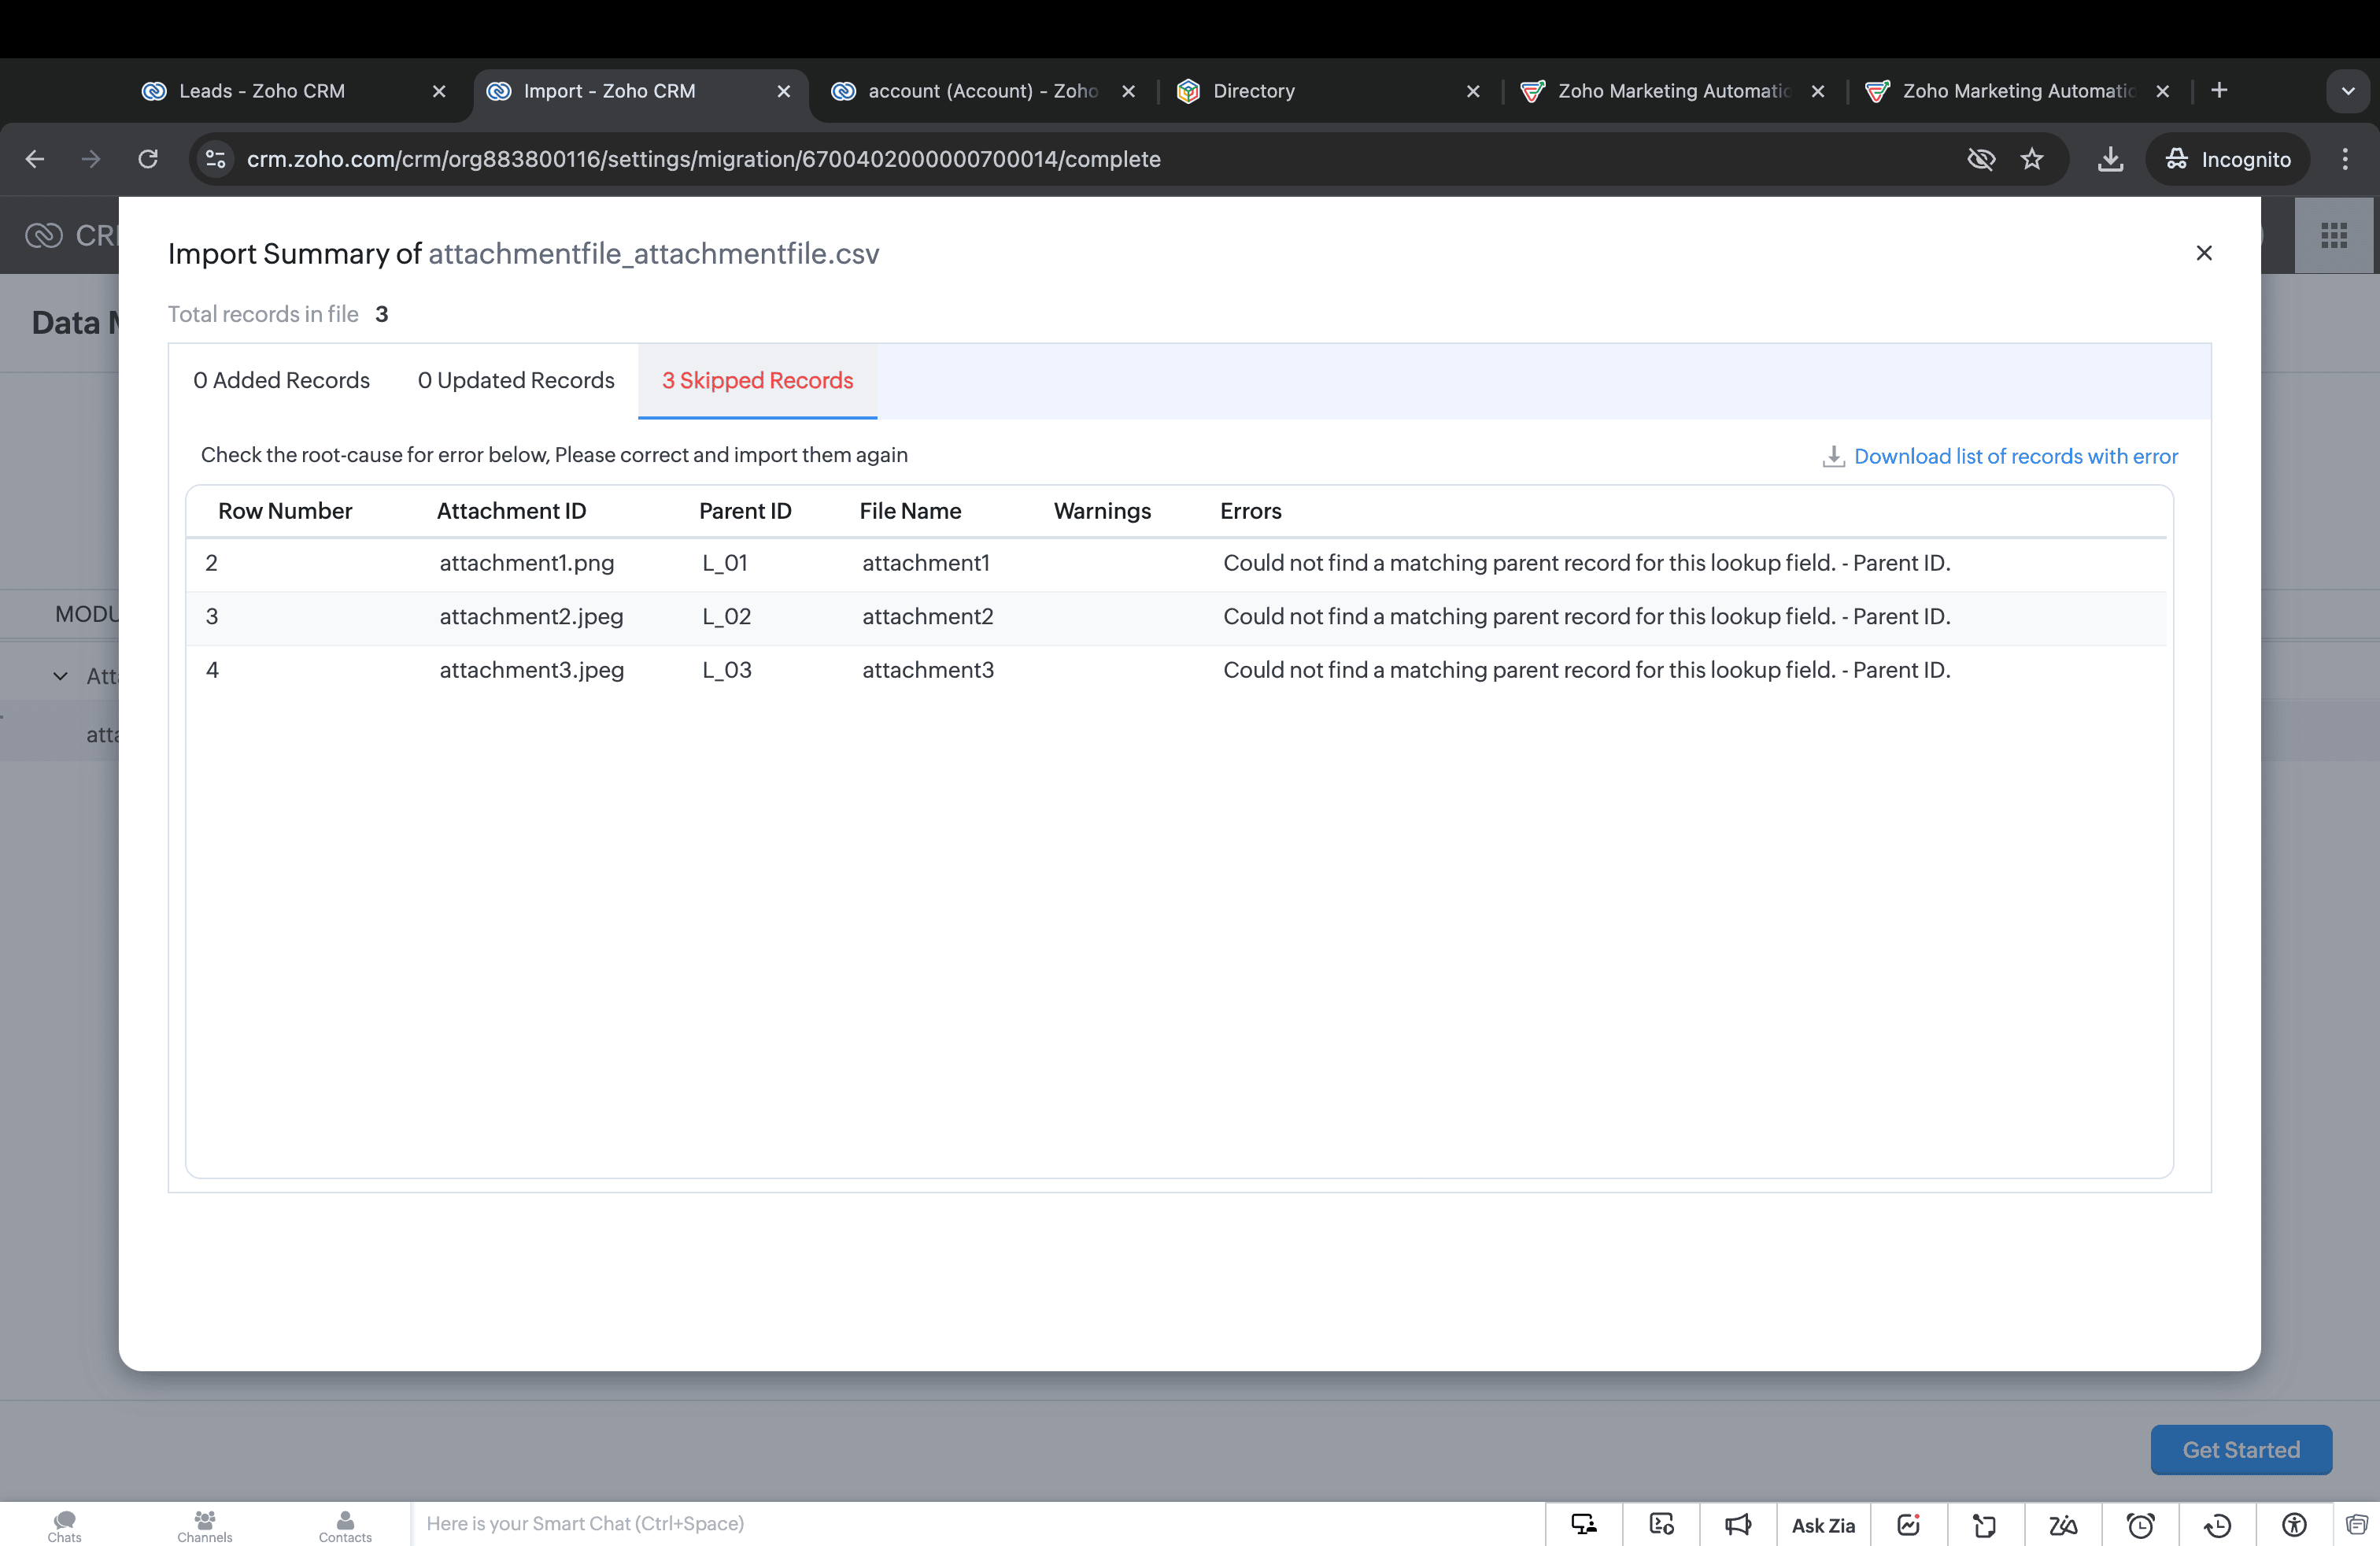Open the Chats panel icon
The height and width of the screenshot is (1546, 2380).
[x=64, y=1525]
